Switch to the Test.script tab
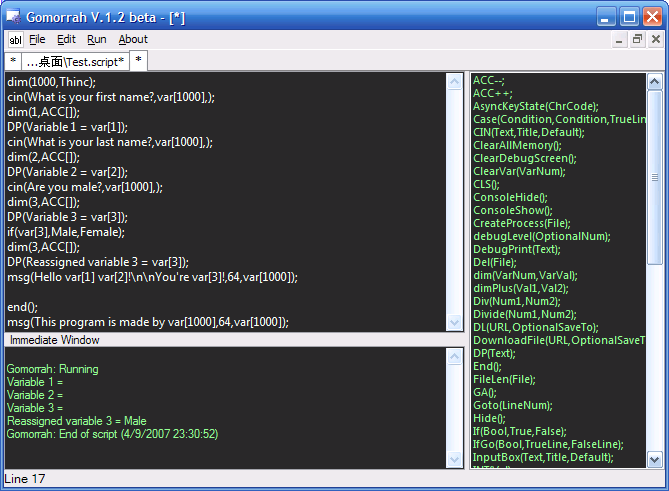Screen dimensions: 669x491 point(76,62)
